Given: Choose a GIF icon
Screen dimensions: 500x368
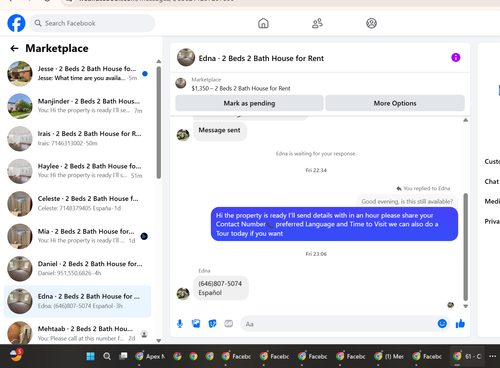Looking at the screenshot, I should point(229,323).
